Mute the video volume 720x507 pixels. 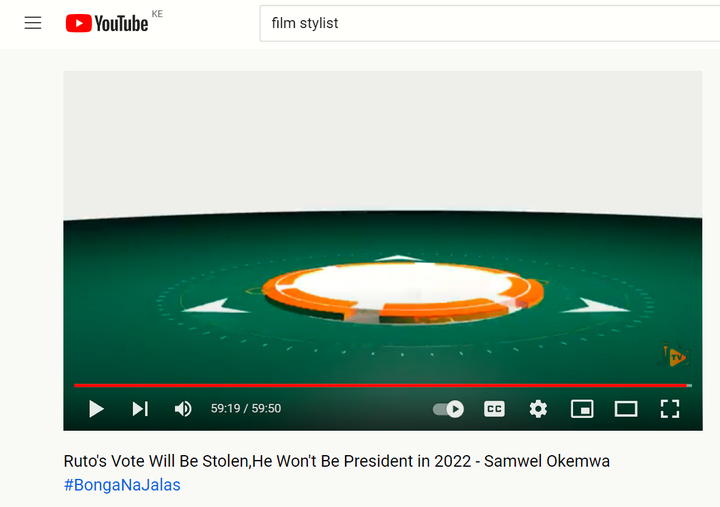(183, 409)
